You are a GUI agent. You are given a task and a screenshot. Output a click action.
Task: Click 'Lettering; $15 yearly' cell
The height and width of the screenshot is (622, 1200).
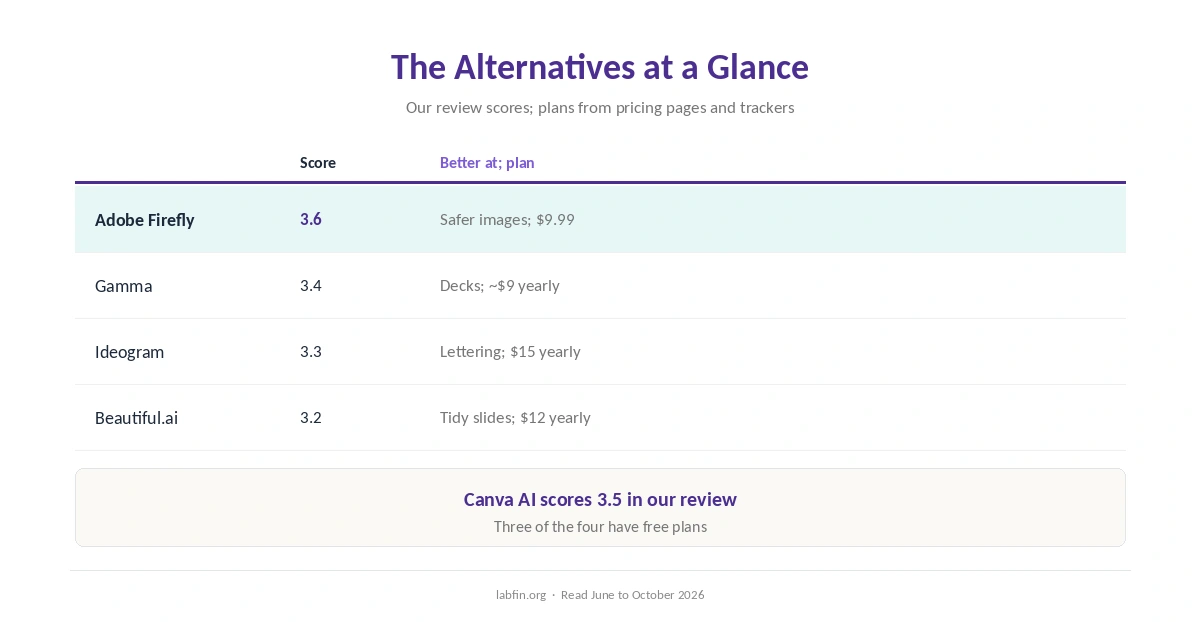tap(510, 352)
